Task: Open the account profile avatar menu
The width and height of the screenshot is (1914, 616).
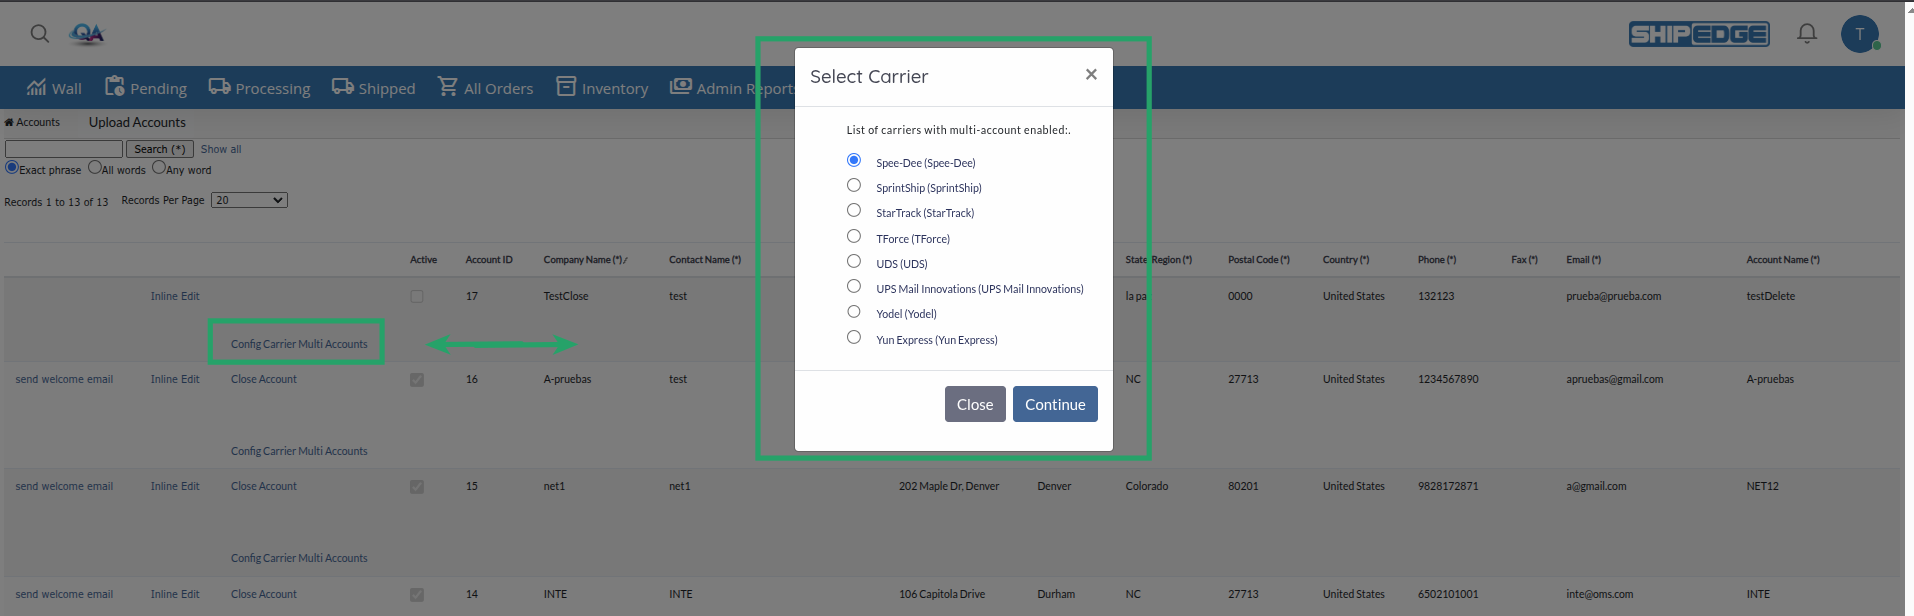Action: tap(1860, 33)
